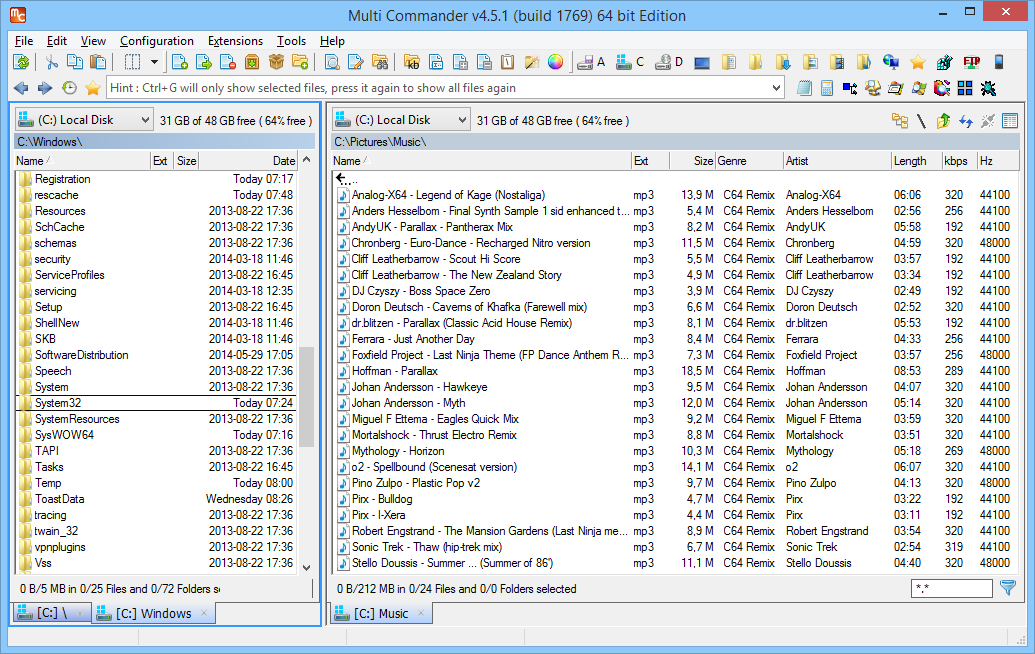
Task: Click the view file magnifier icon
Action: 332,62
